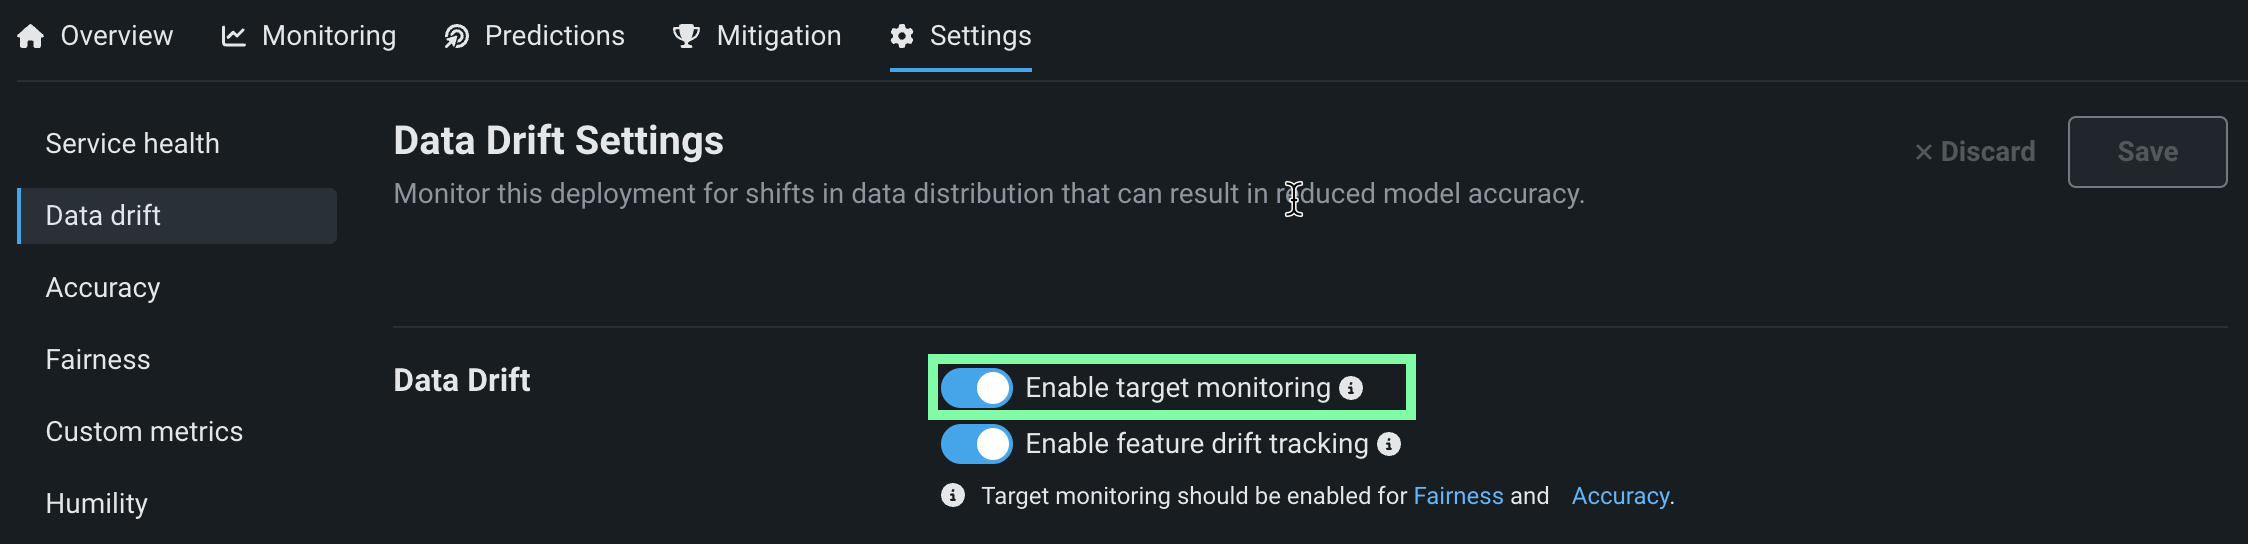
Task: Click info icon beside Enable target monitoring
Action: 1351,388
